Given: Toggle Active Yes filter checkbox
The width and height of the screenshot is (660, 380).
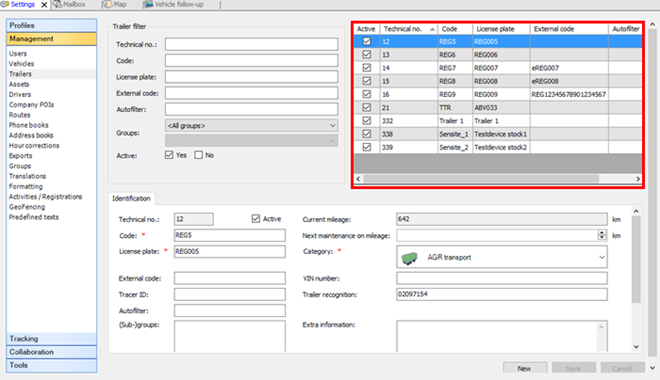Looking at the screenshot, I should pos(169,155).
